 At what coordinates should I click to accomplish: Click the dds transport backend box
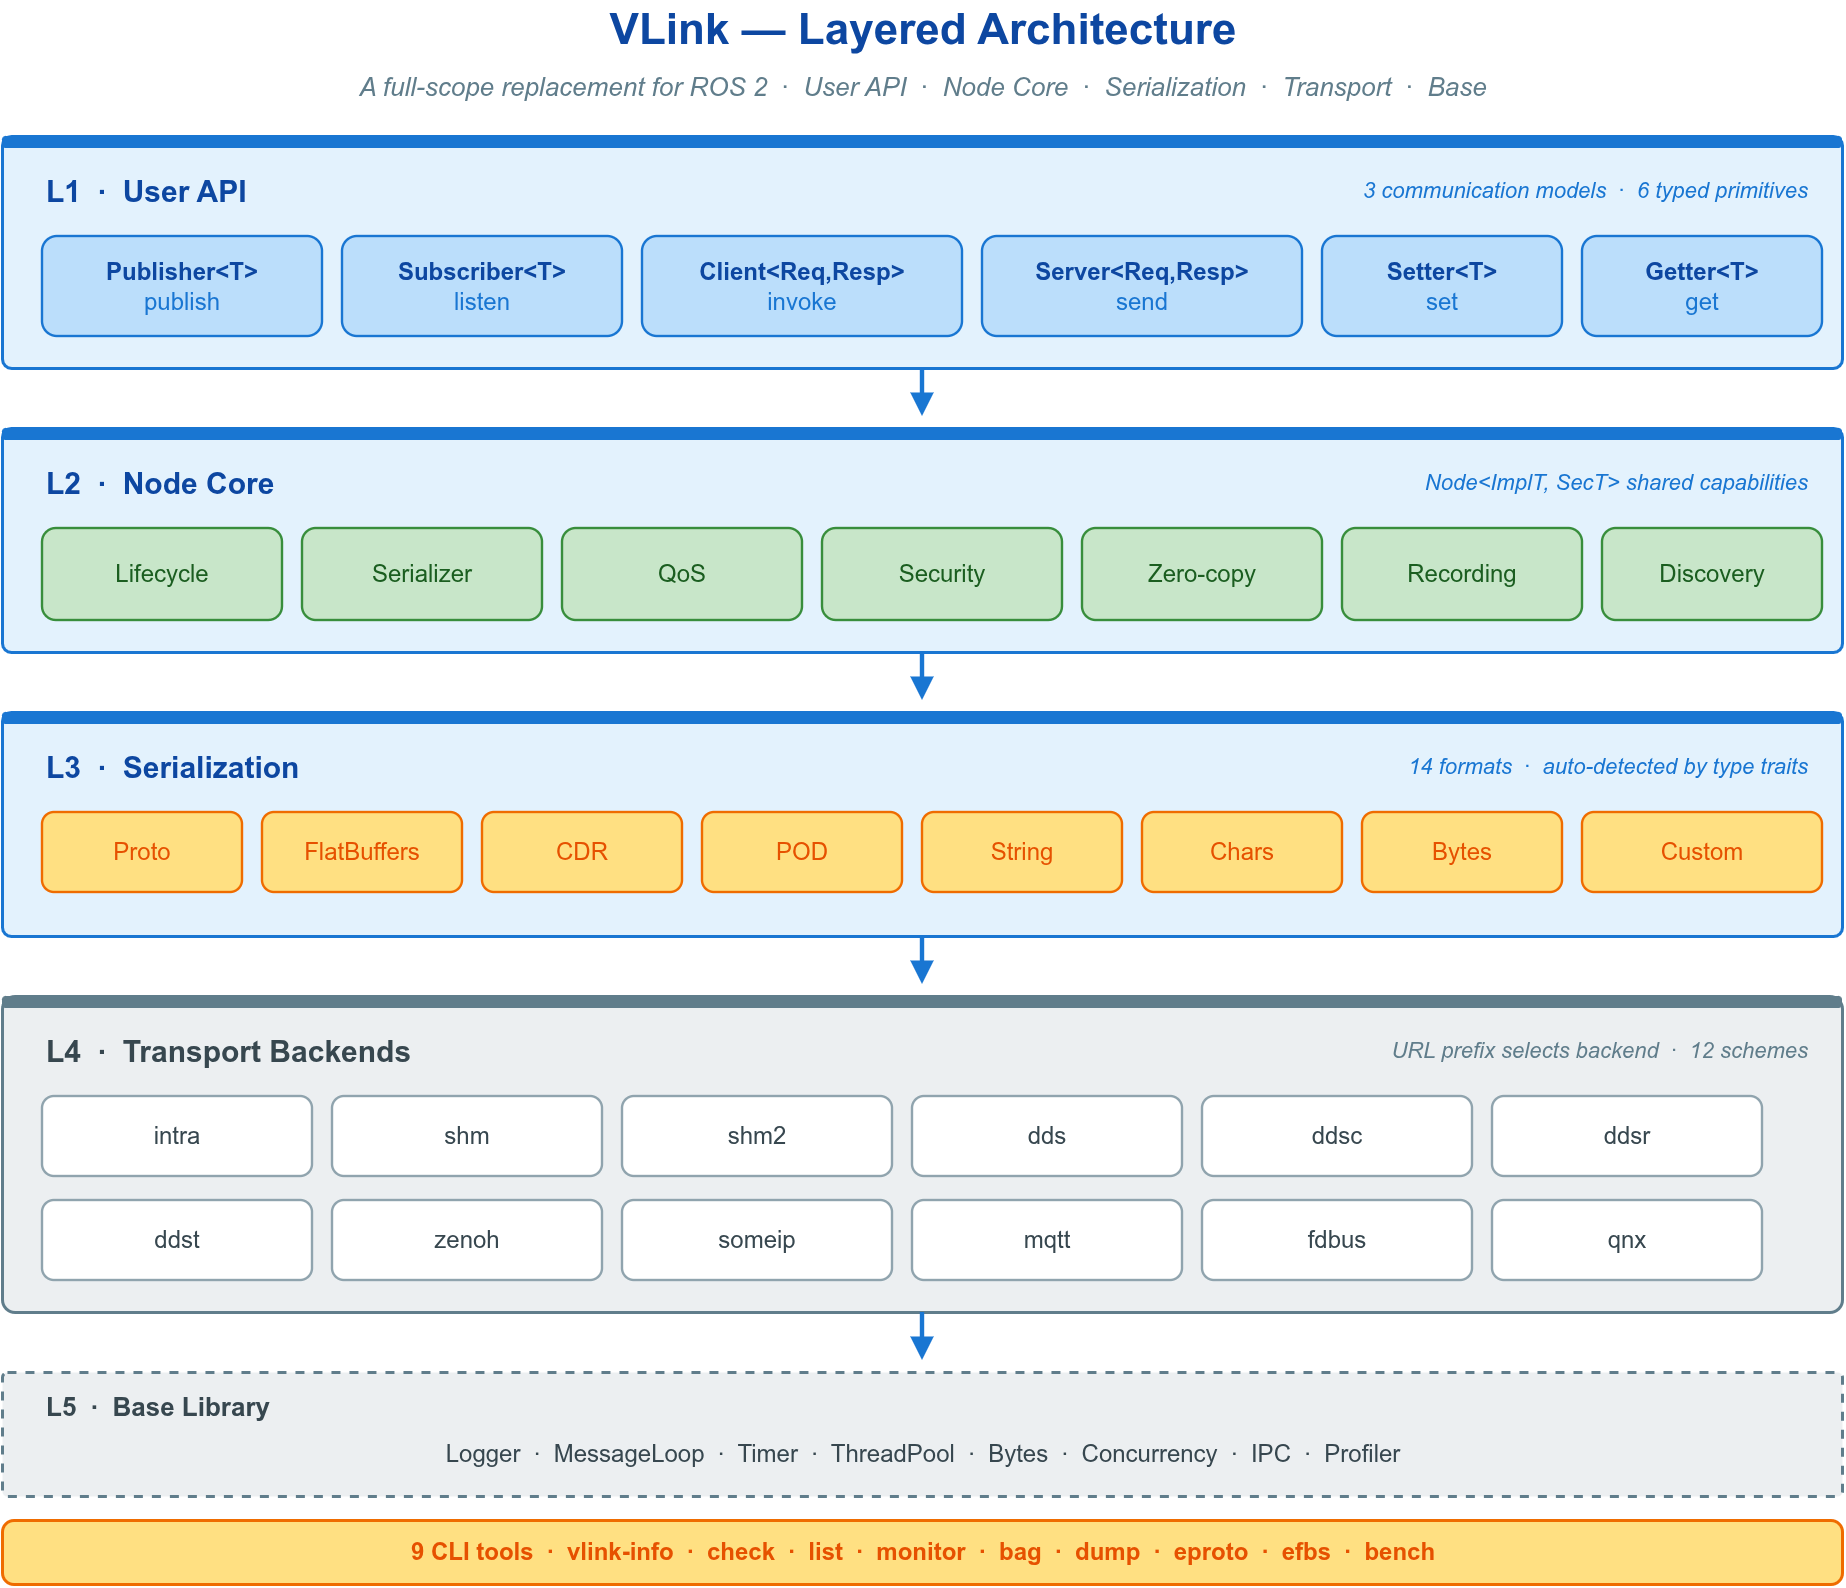[x=1047, y=1136]
